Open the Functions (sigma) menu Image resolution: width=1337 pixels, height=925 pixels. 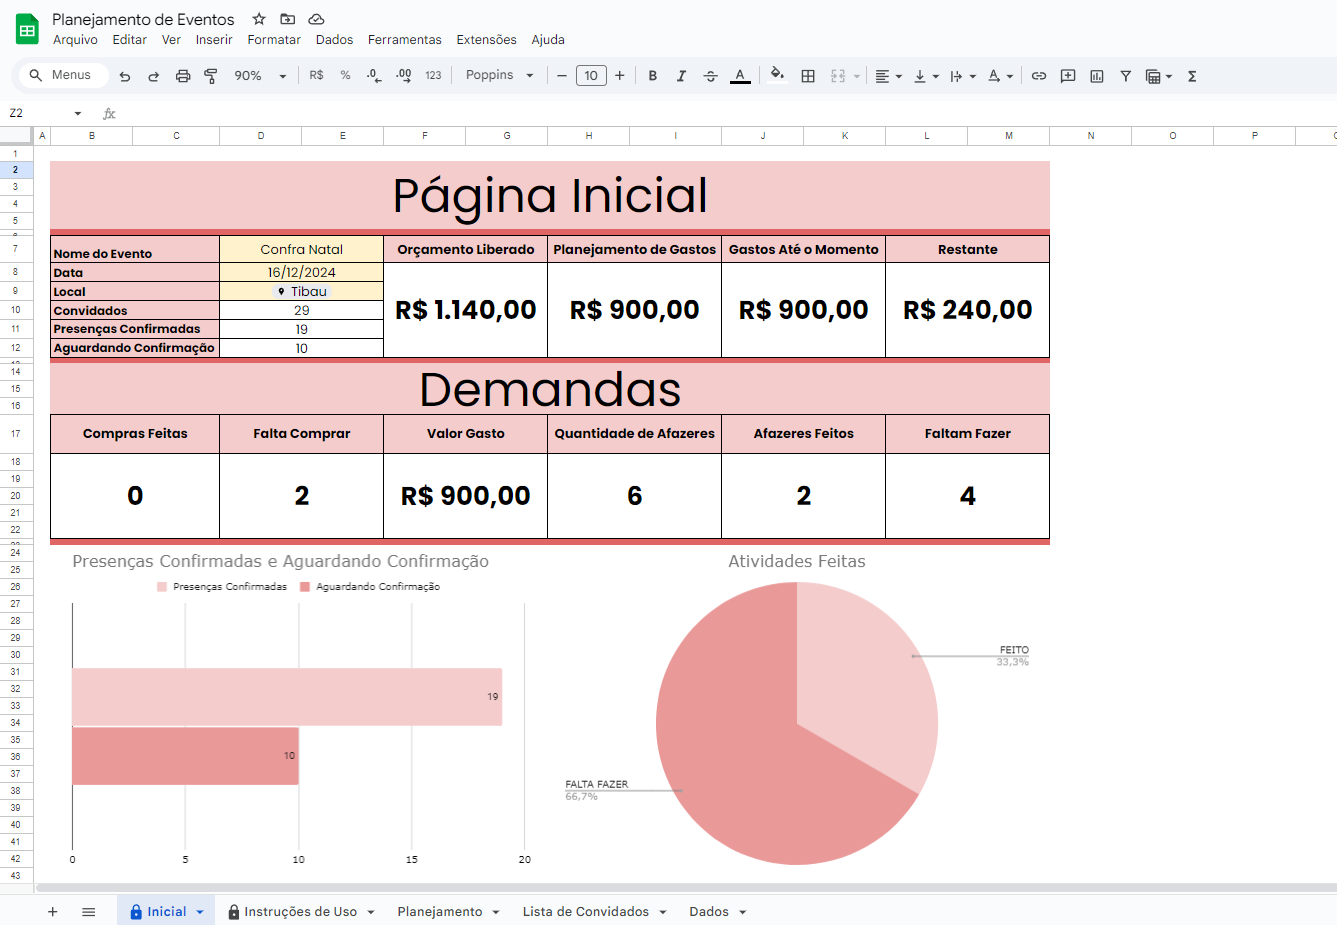point(1191,75)
